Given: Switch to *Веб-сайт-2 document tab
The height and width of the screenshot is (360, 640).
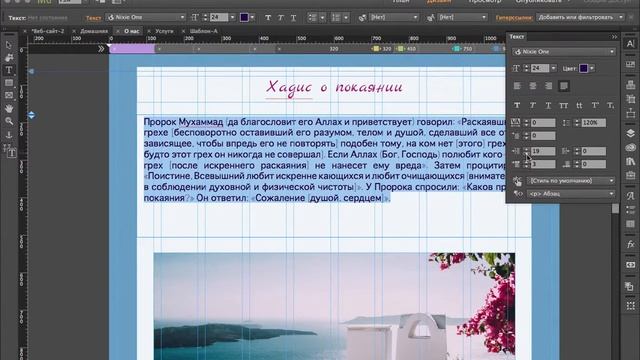Looking at the screenshot, I should pos(48,31).
